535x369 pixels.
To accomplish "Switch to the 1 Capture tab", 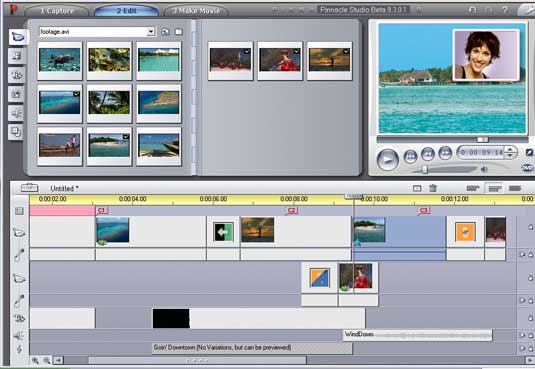I will coord(57,11).
